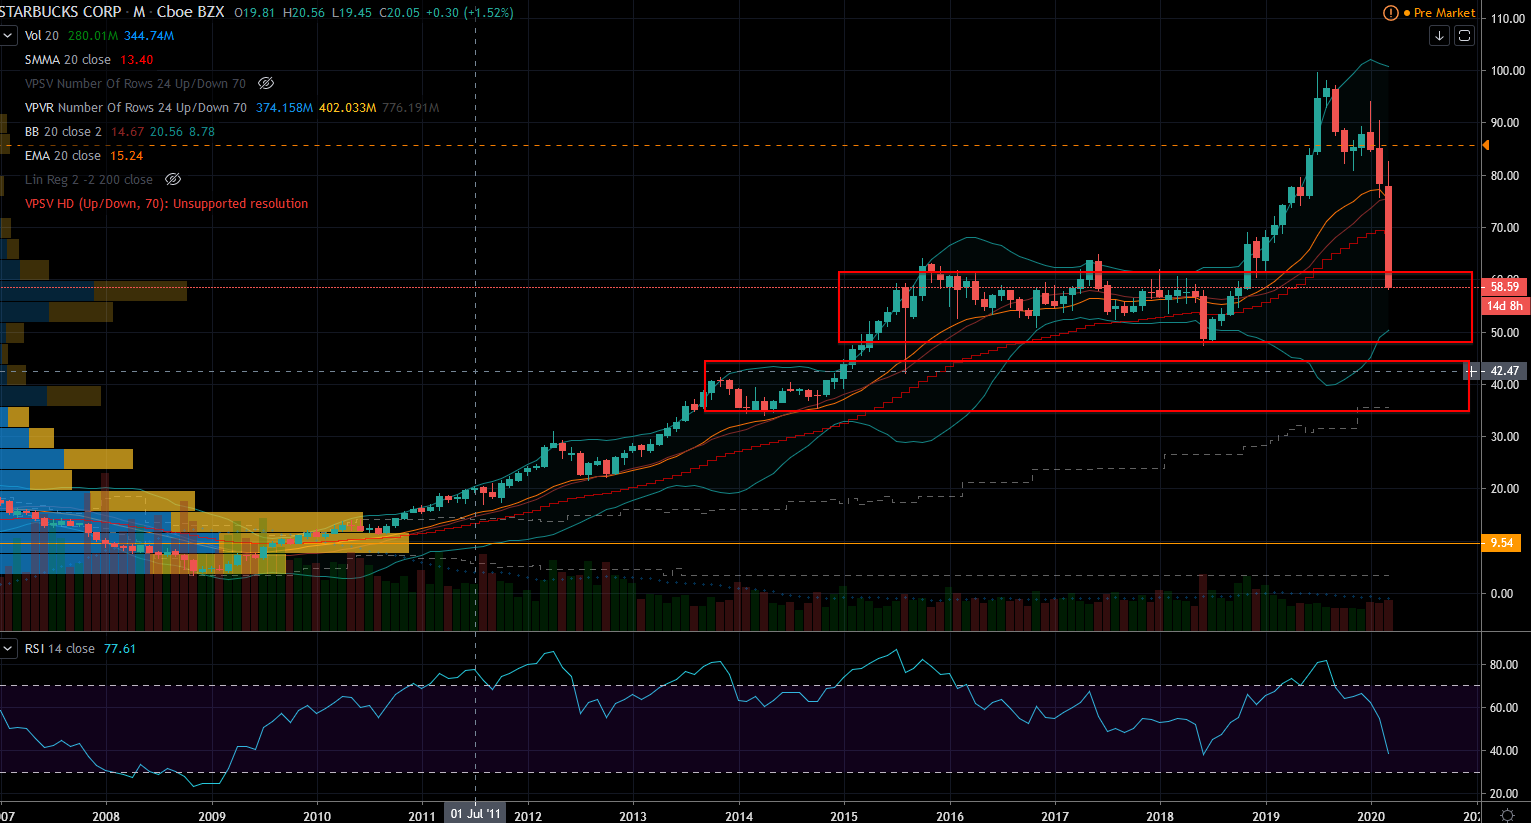Click the 42.47 crosshair price label

click(1504, 371)
